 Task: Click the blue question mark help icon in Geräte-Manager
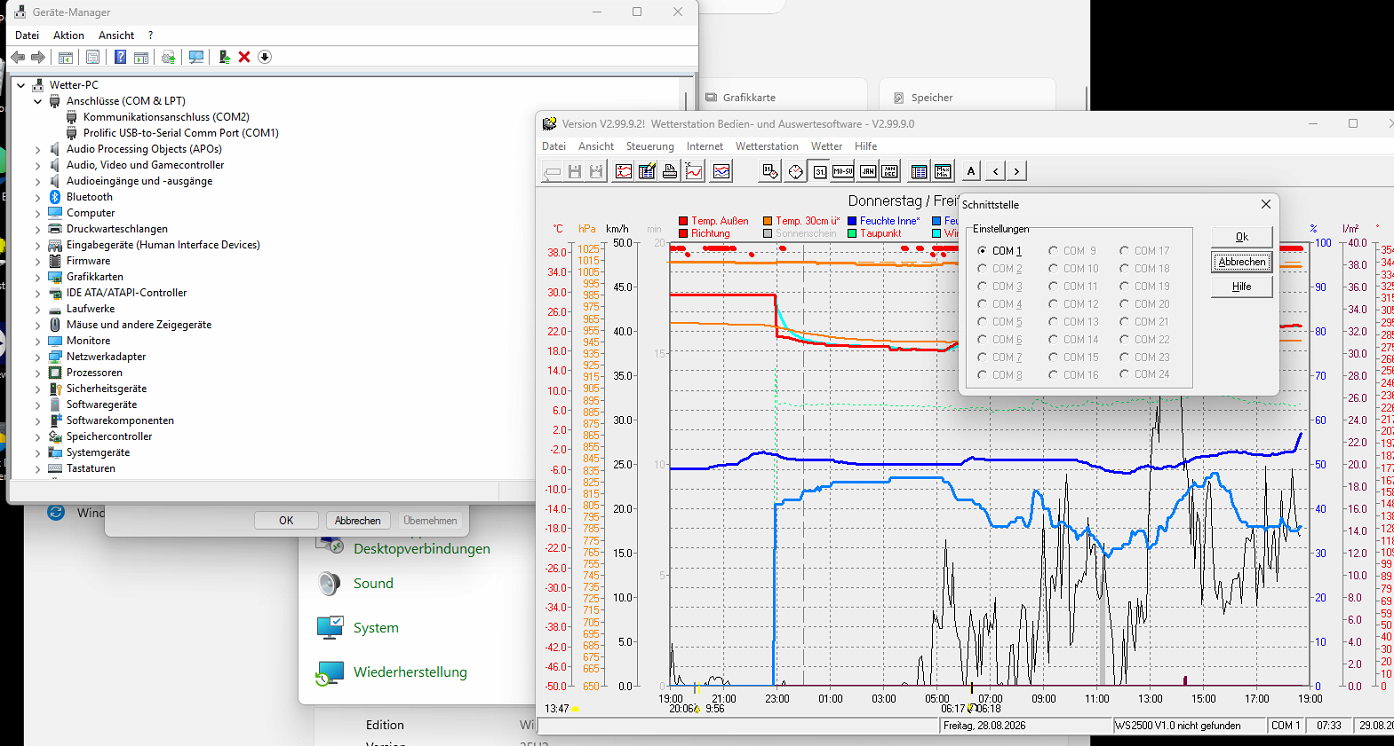click(120, 57)
